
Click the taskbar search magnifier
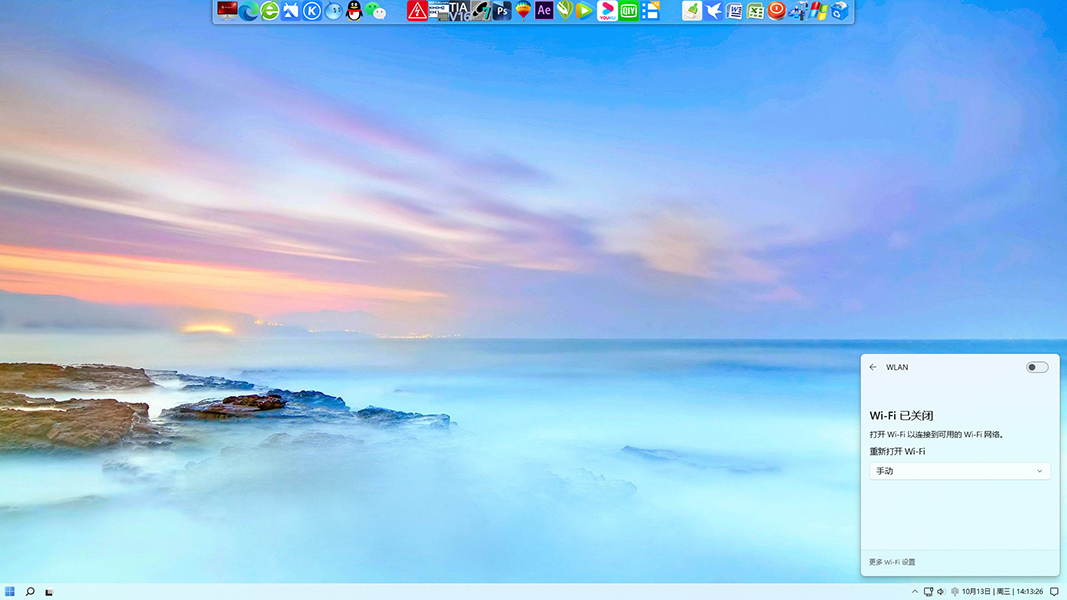coord(30,592)
